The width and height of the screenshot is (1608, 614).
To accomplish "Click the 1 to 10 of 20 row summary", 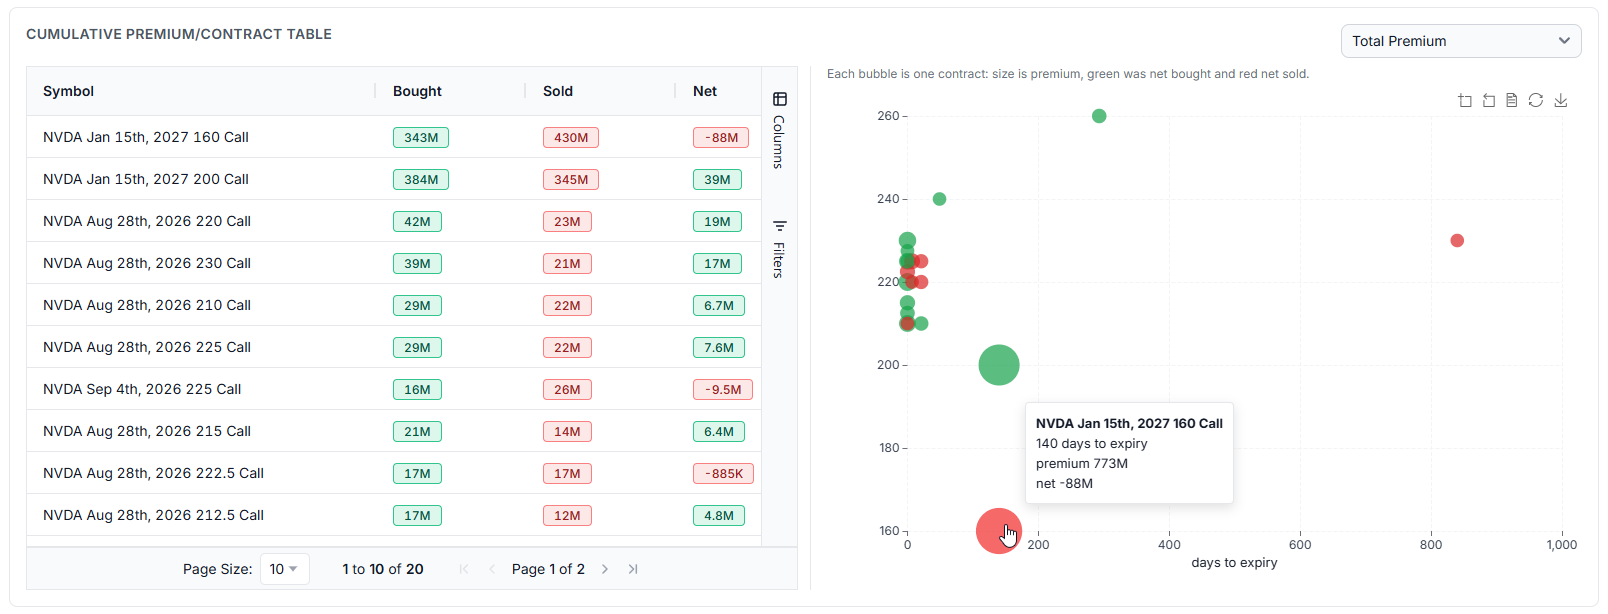I will click(x=383, y=569).
